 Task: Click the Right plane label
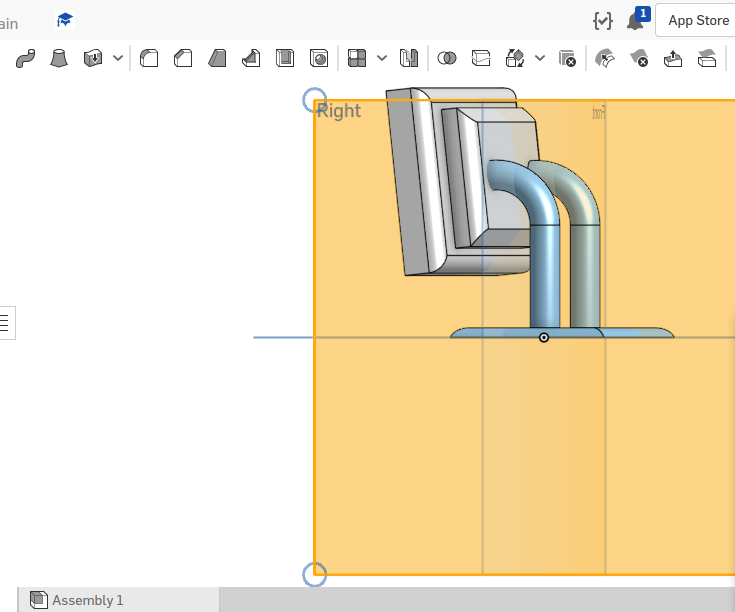tap(339, 111)
